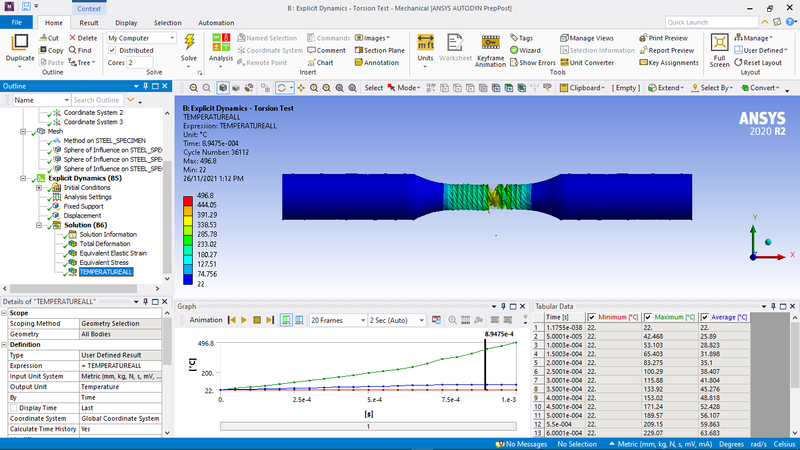This screenshot has width=800, height=450.
Task: Click the Select By option
Action: point(712,88)
